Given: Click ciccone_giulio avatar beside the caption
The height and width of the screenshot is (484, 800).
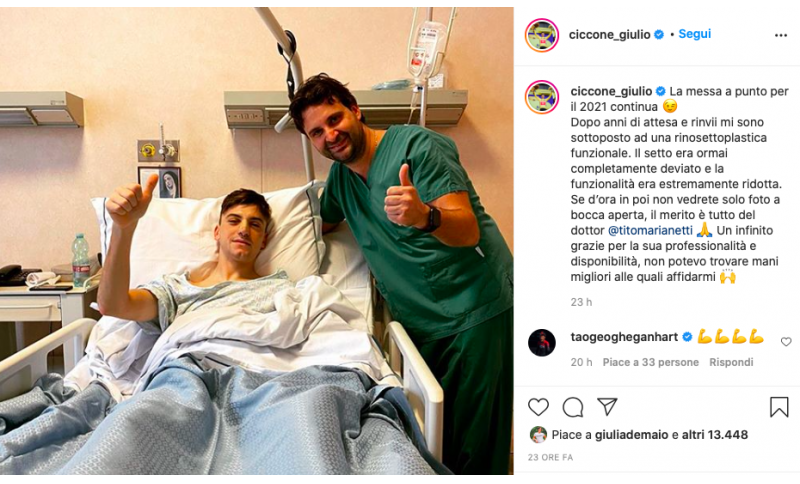Looking at the screenshot, I should (x=542, y=97).
